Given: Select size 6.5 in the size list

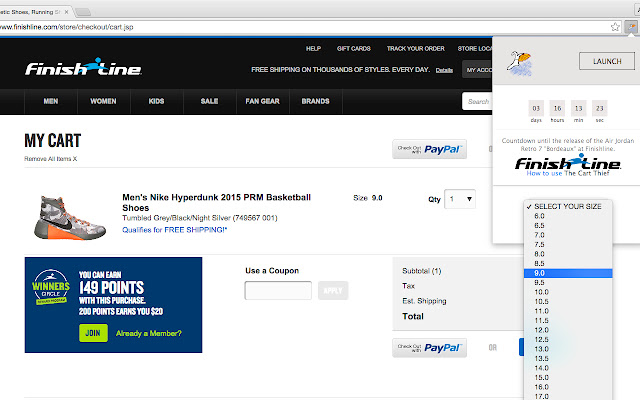Looking at the screenshot, I should coord(568,226).
